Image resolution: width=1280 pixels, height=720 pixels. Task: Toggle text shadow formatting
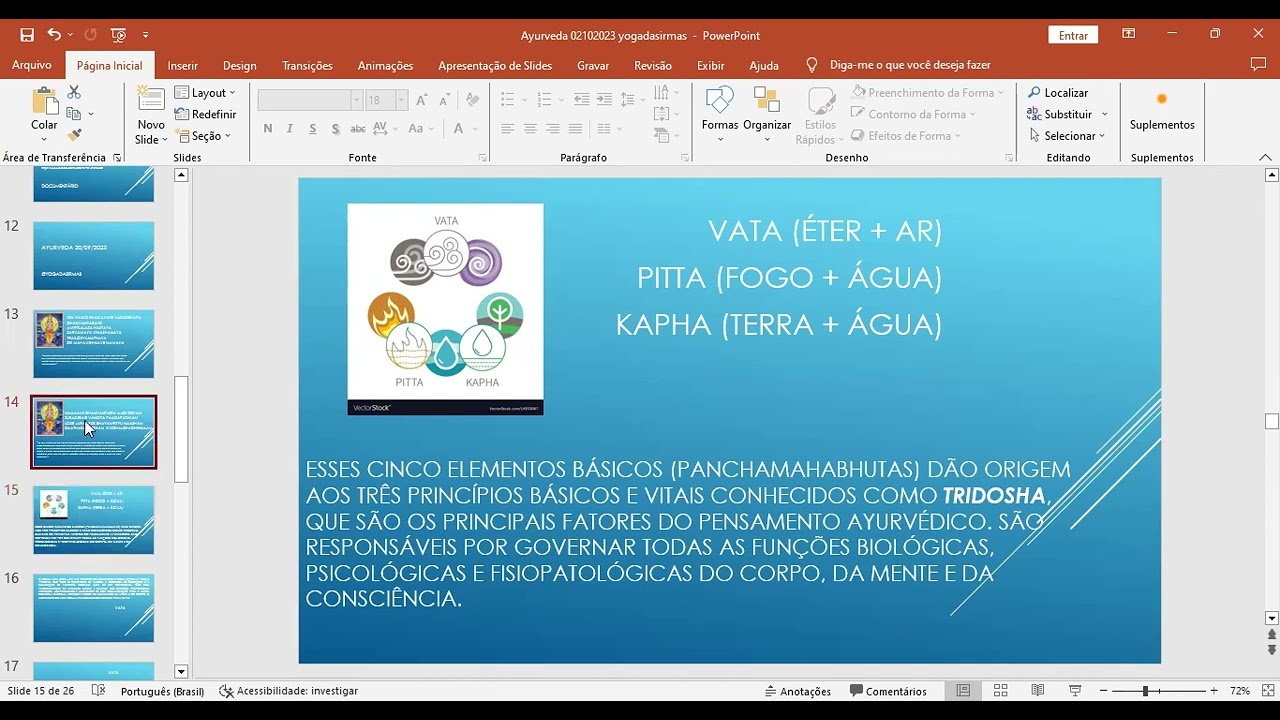(335, 129)
